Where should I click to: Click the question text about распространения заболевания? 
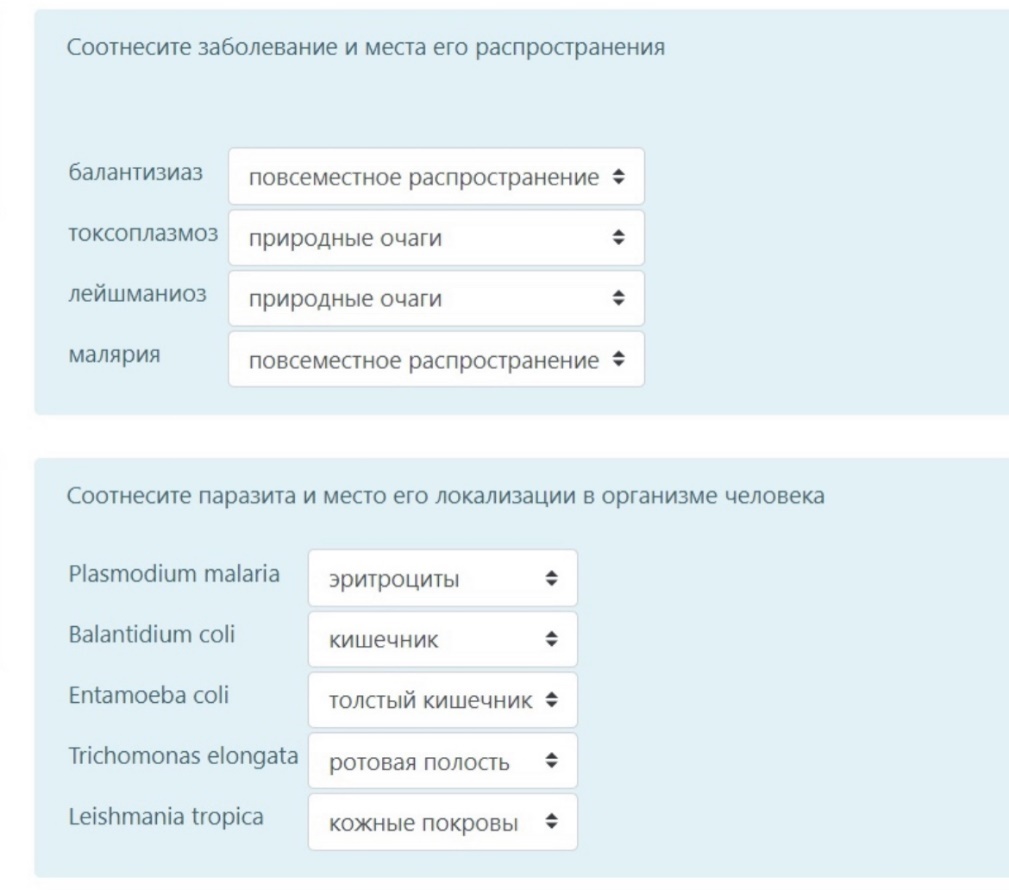366,47
